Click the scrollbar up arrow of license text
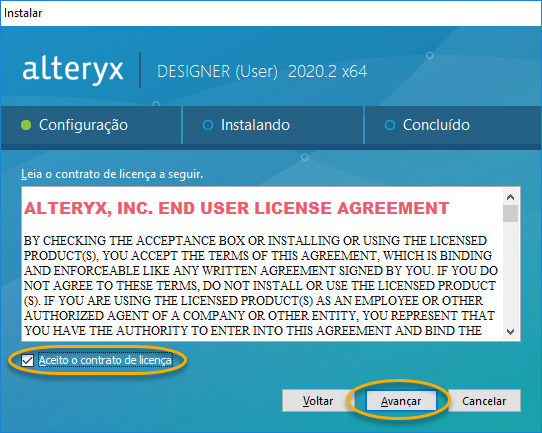Screen dimensions: 542x433 coord(511,197)
